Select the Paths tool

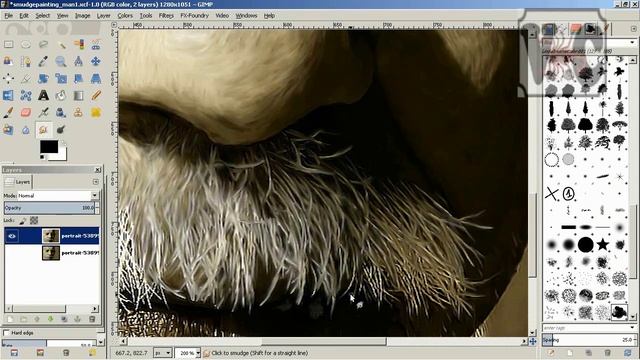click(26, 62)
